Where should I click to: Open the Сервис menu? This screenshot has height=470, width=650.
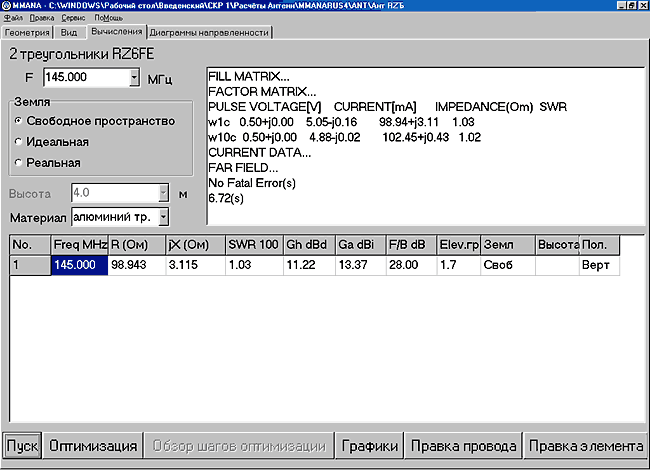74,19
